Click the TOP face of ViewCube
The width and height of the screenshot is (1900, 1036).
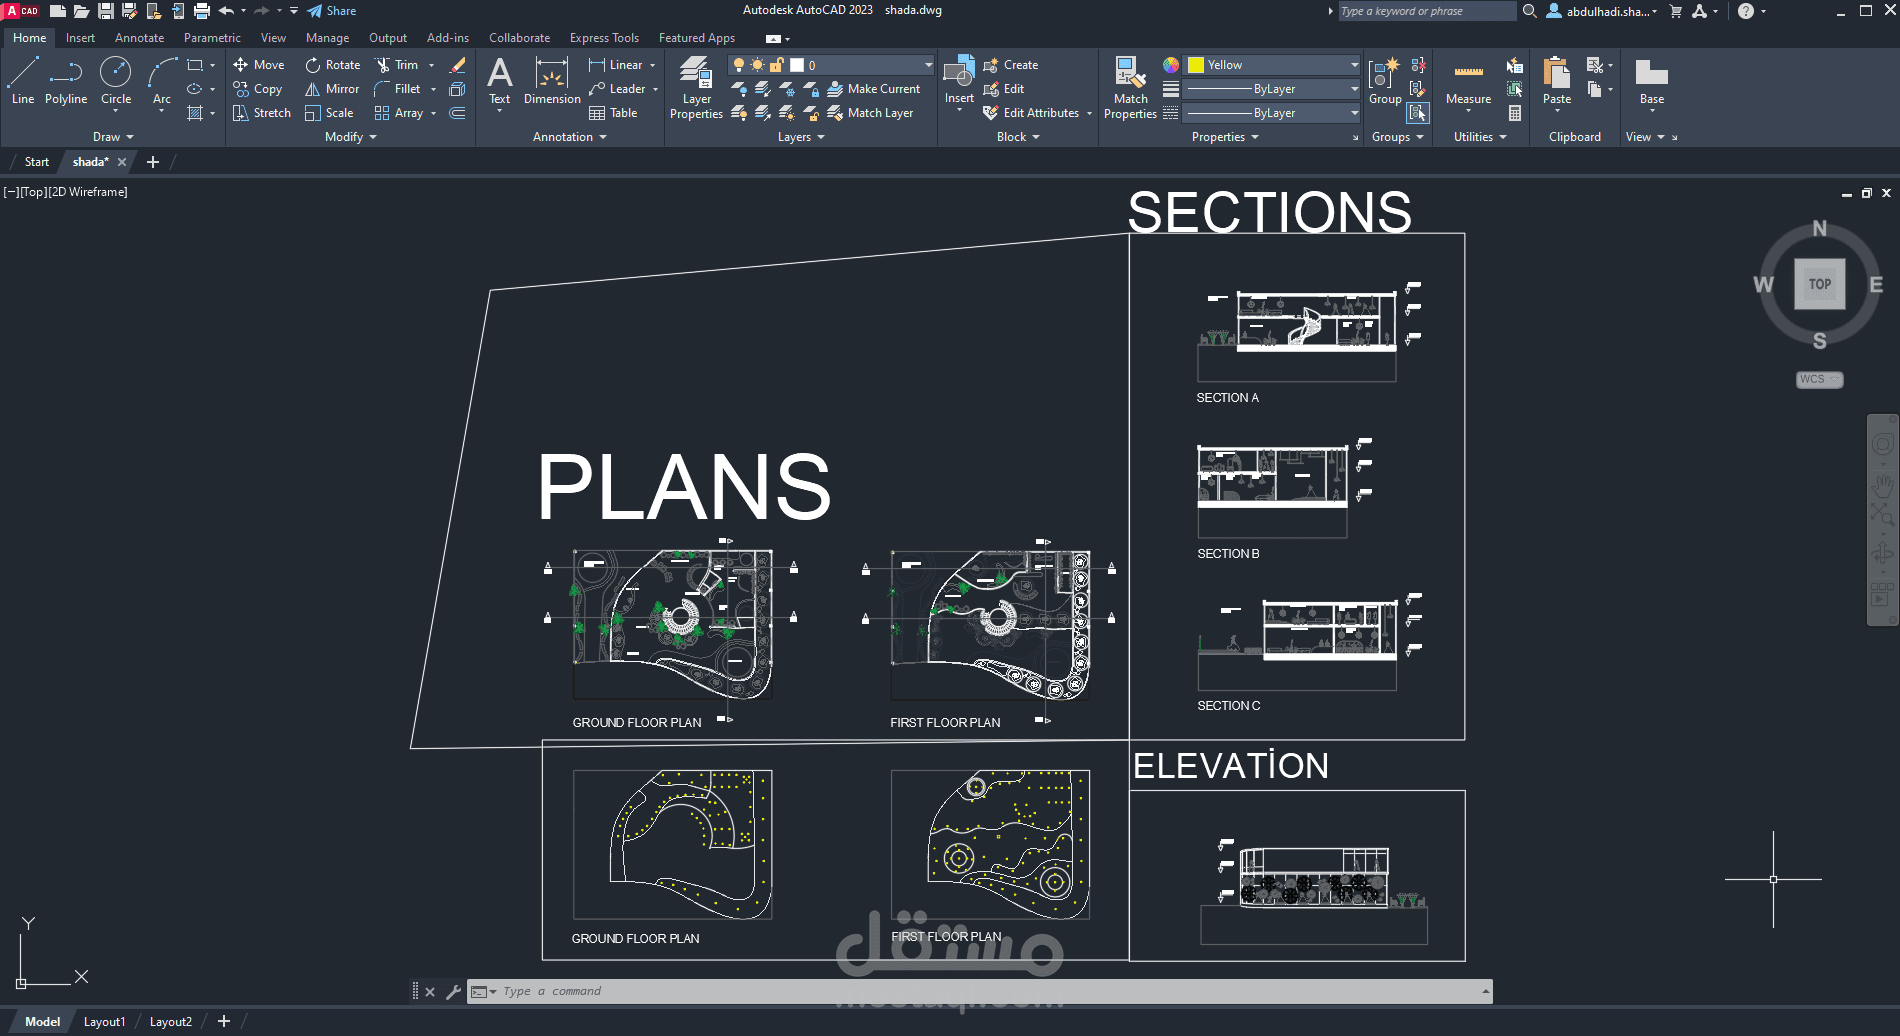(1819, 284)
